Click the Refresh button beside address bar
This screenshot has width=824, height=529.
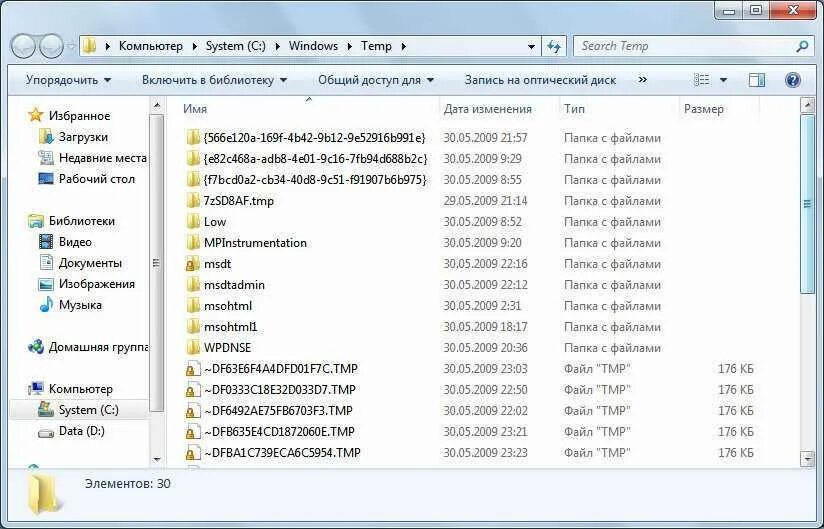tap(554, 46)
